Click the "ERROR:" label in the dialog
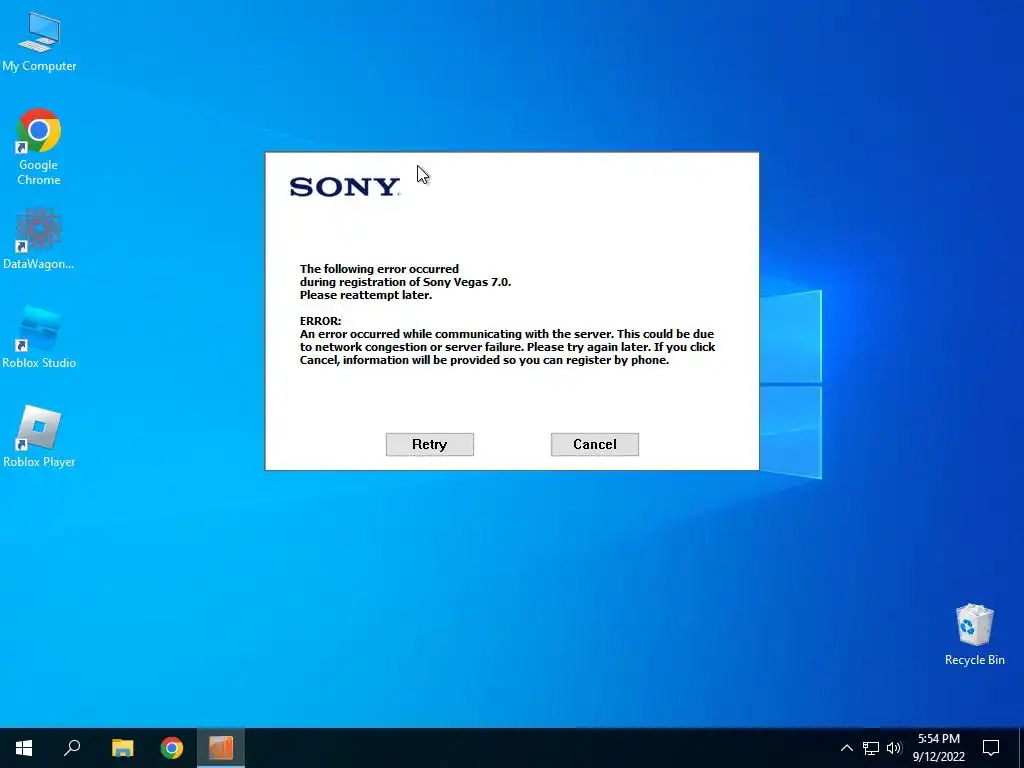This screenshot has height=768, width=1024. (321, 321)
